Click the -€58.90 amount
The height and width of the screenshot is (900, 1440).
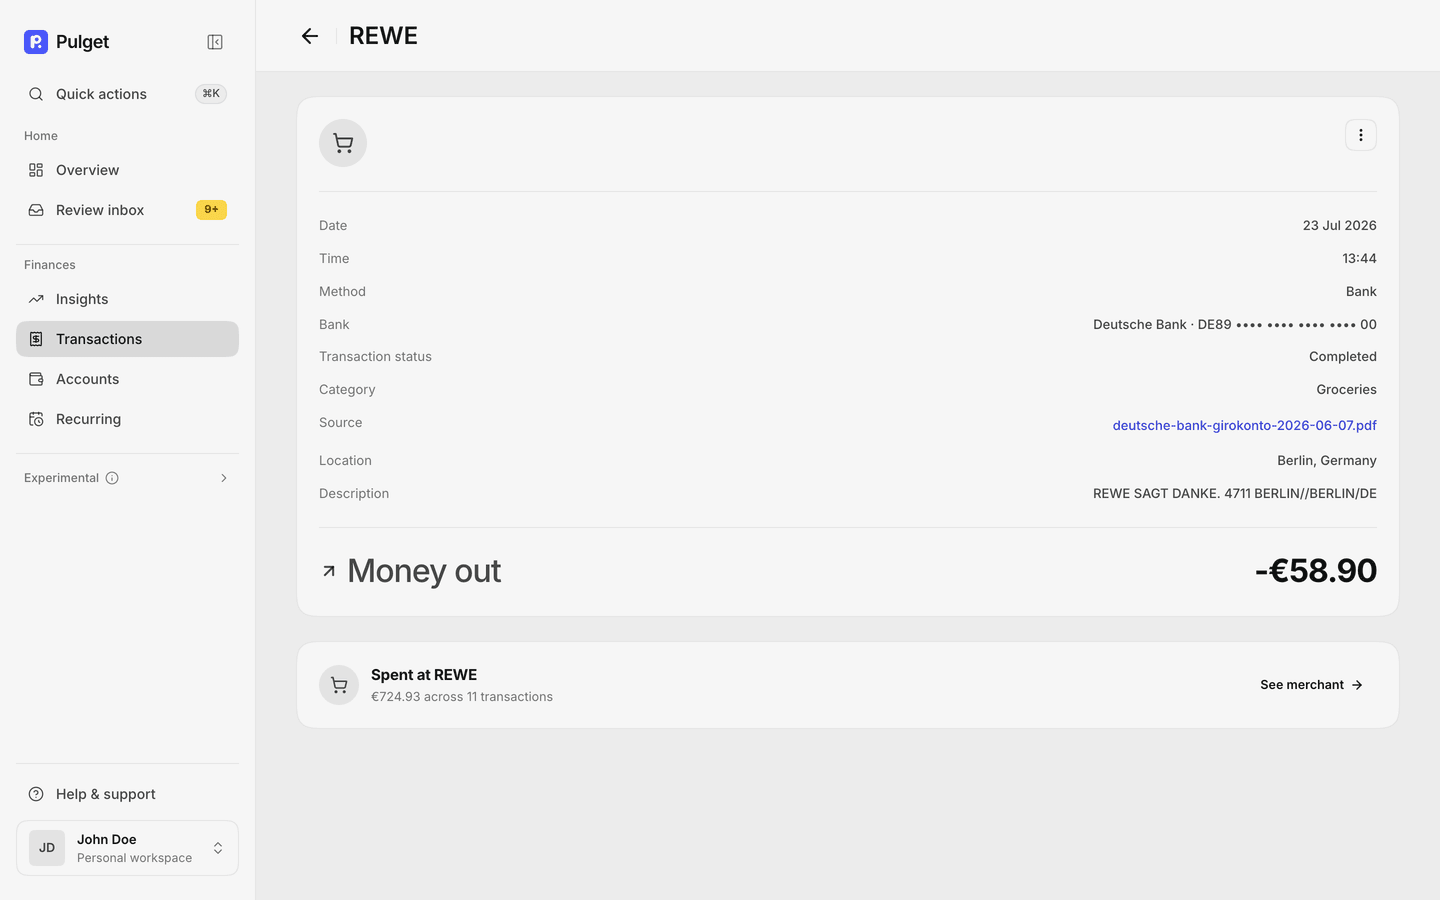[x=1315, y=571]
